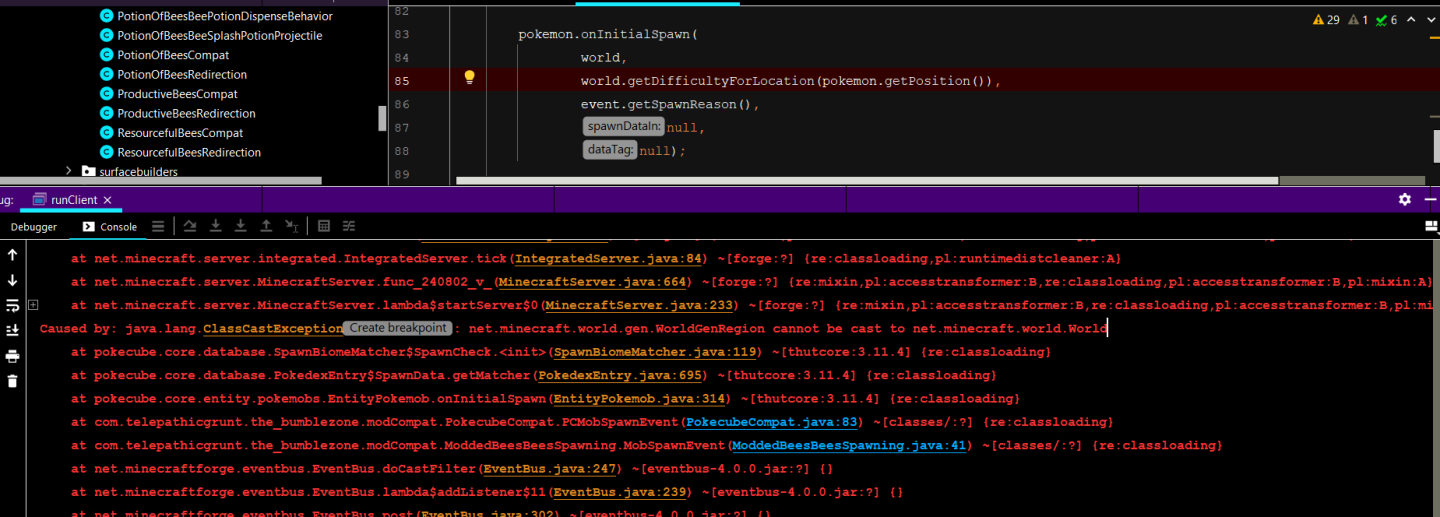
Task: Click the Step Into debug icon
Action: click(215, 227)
